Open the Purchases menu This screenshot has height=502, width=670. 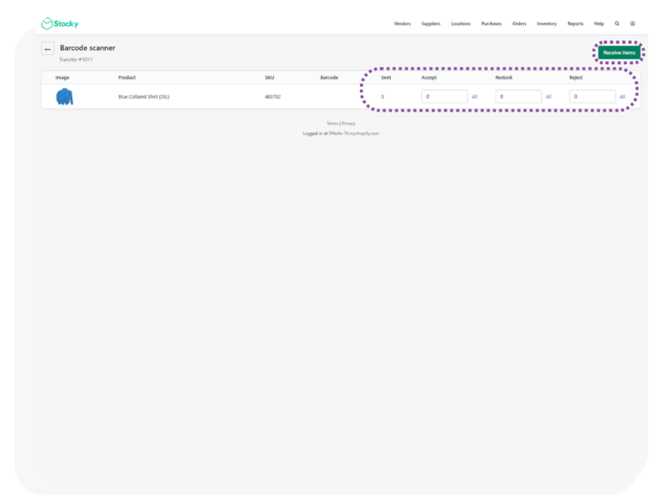[x=491, y=23]
